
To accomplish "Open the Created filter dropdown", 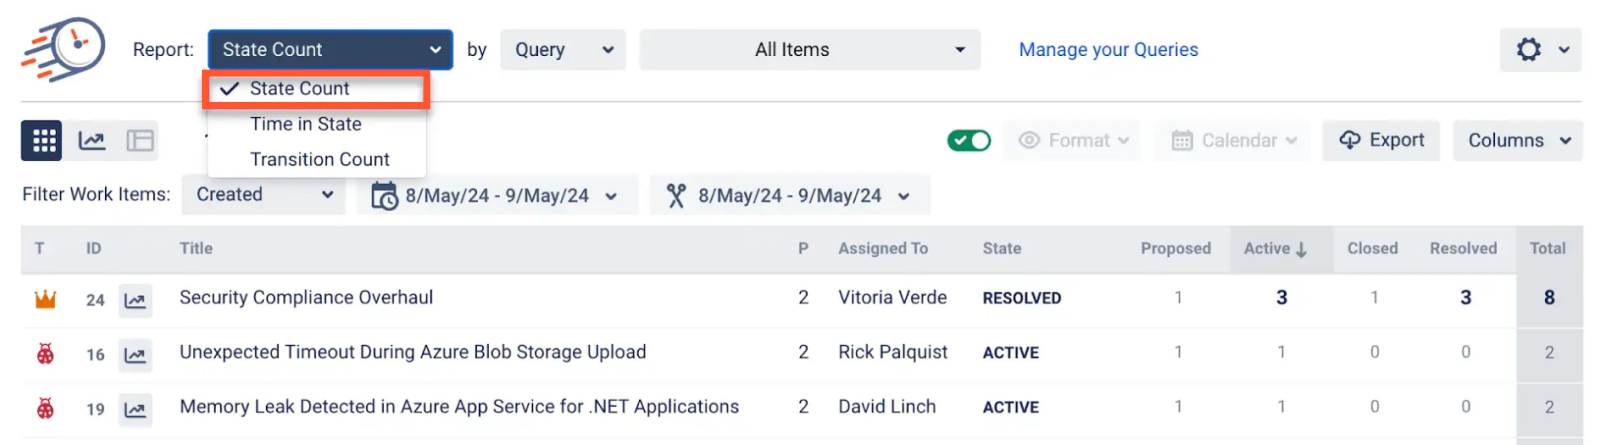I will pos(263,195).
